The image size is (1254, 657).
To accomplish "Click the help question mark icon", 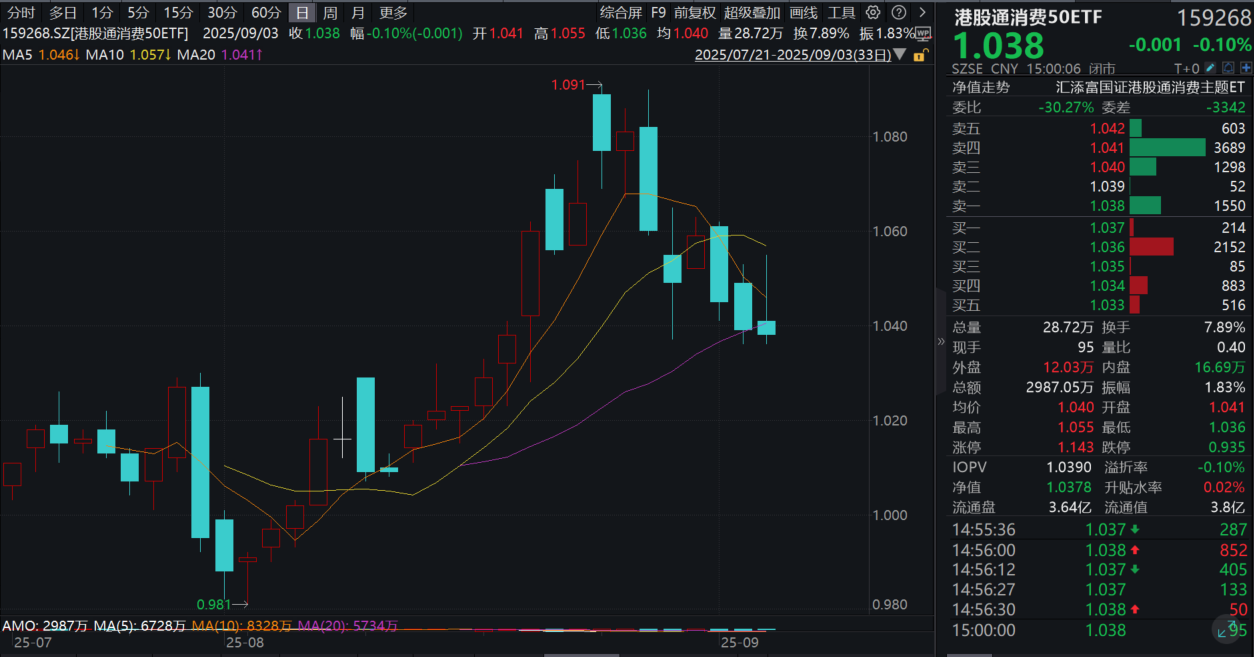I will 897,13.
